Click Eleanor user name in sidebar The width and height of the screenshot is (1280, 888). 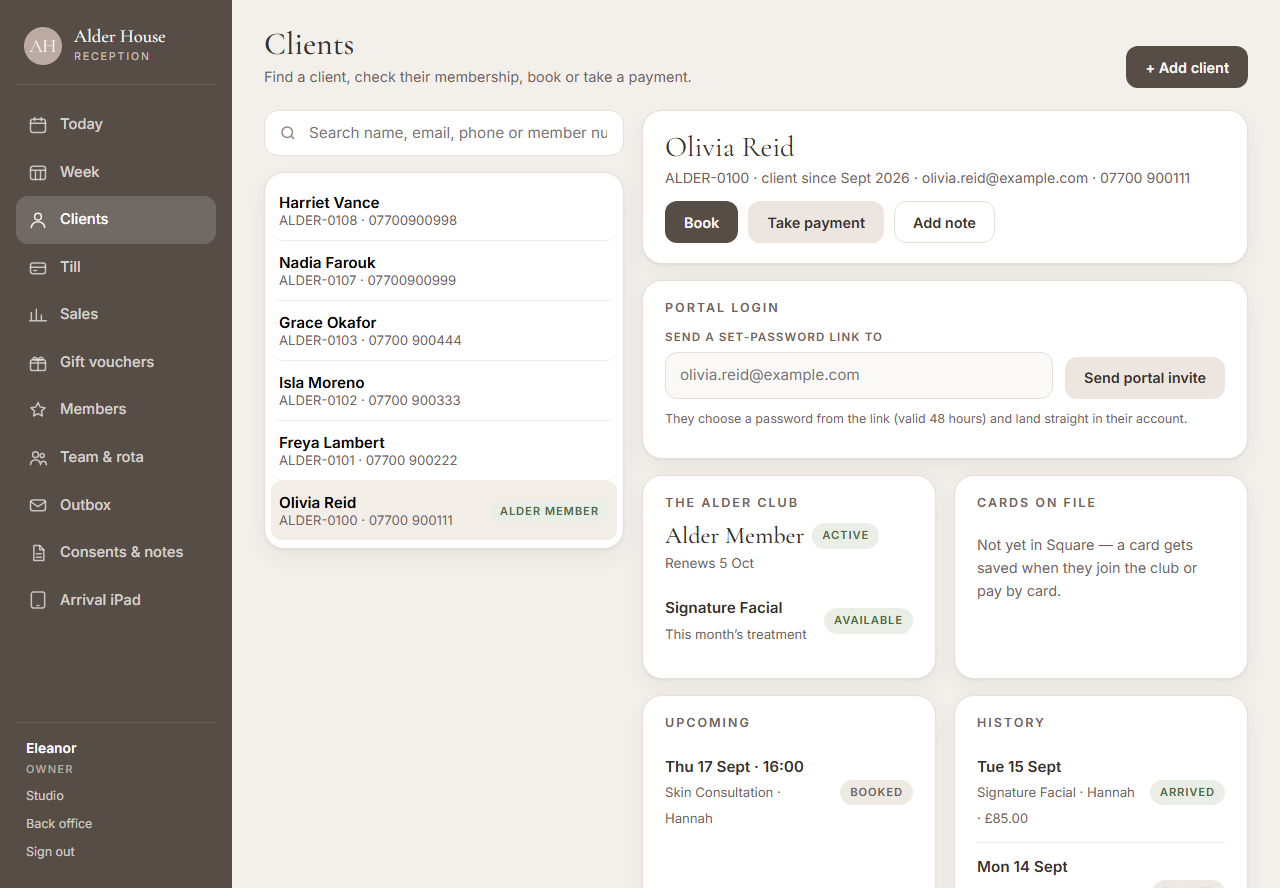click(x=51, y=748)
